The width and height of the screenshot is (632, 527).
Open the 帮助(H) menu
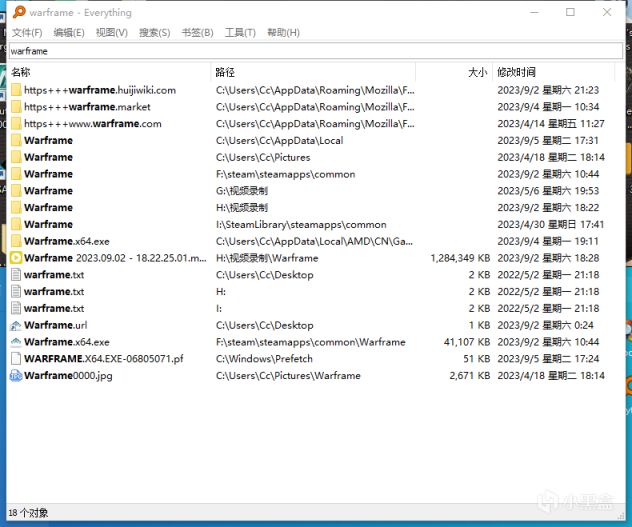pos(283,33)
